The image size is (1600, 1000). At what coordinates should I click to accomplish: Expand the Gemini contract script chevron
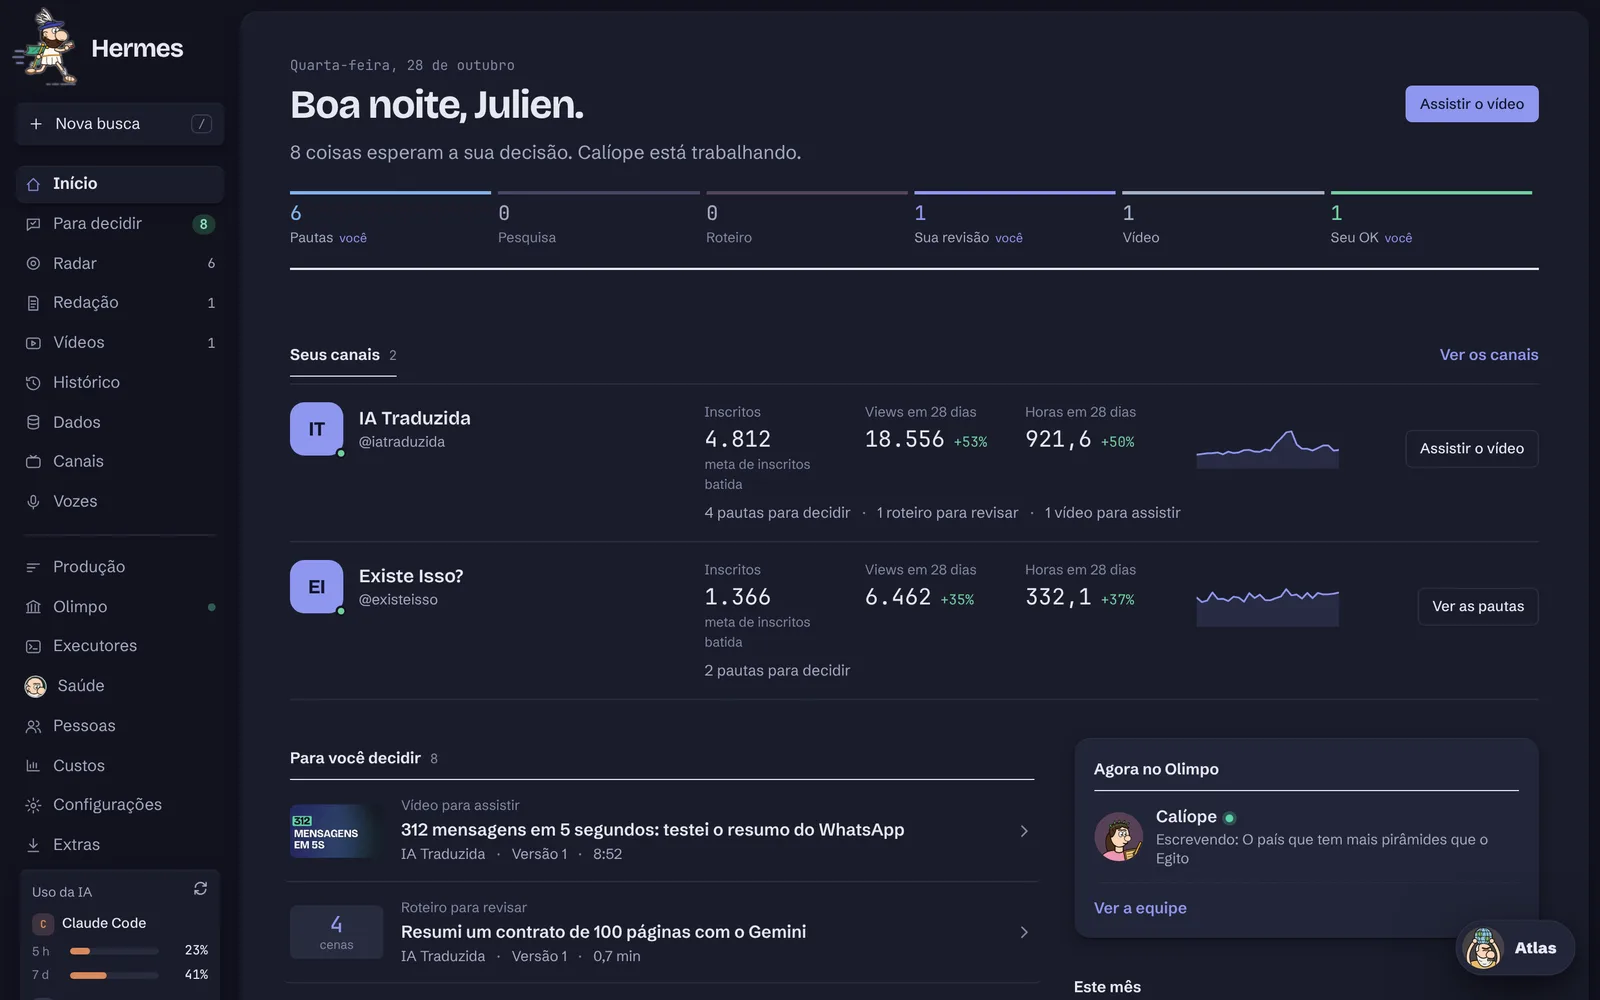1024,932
